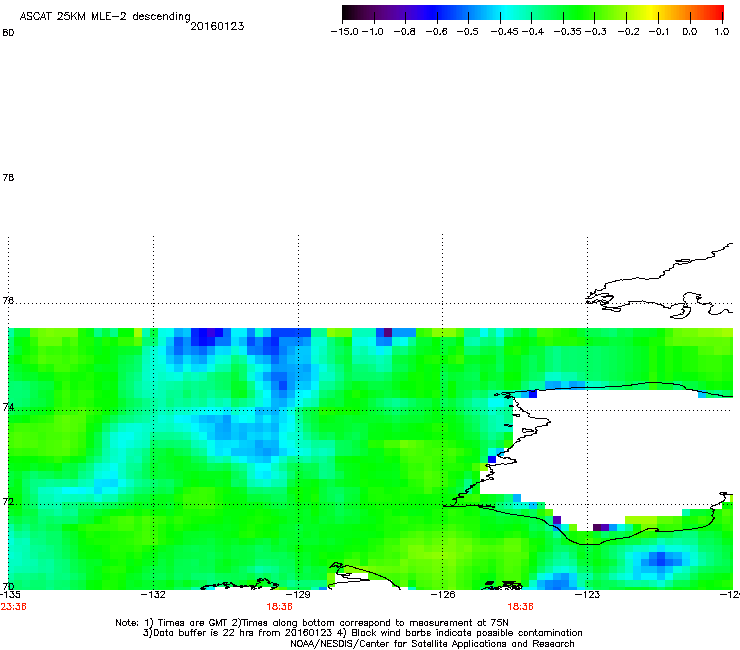Viewport: 740px width, 650px height.
Task: Click the island coastline outline near 76N
Action: coord(660,283)
